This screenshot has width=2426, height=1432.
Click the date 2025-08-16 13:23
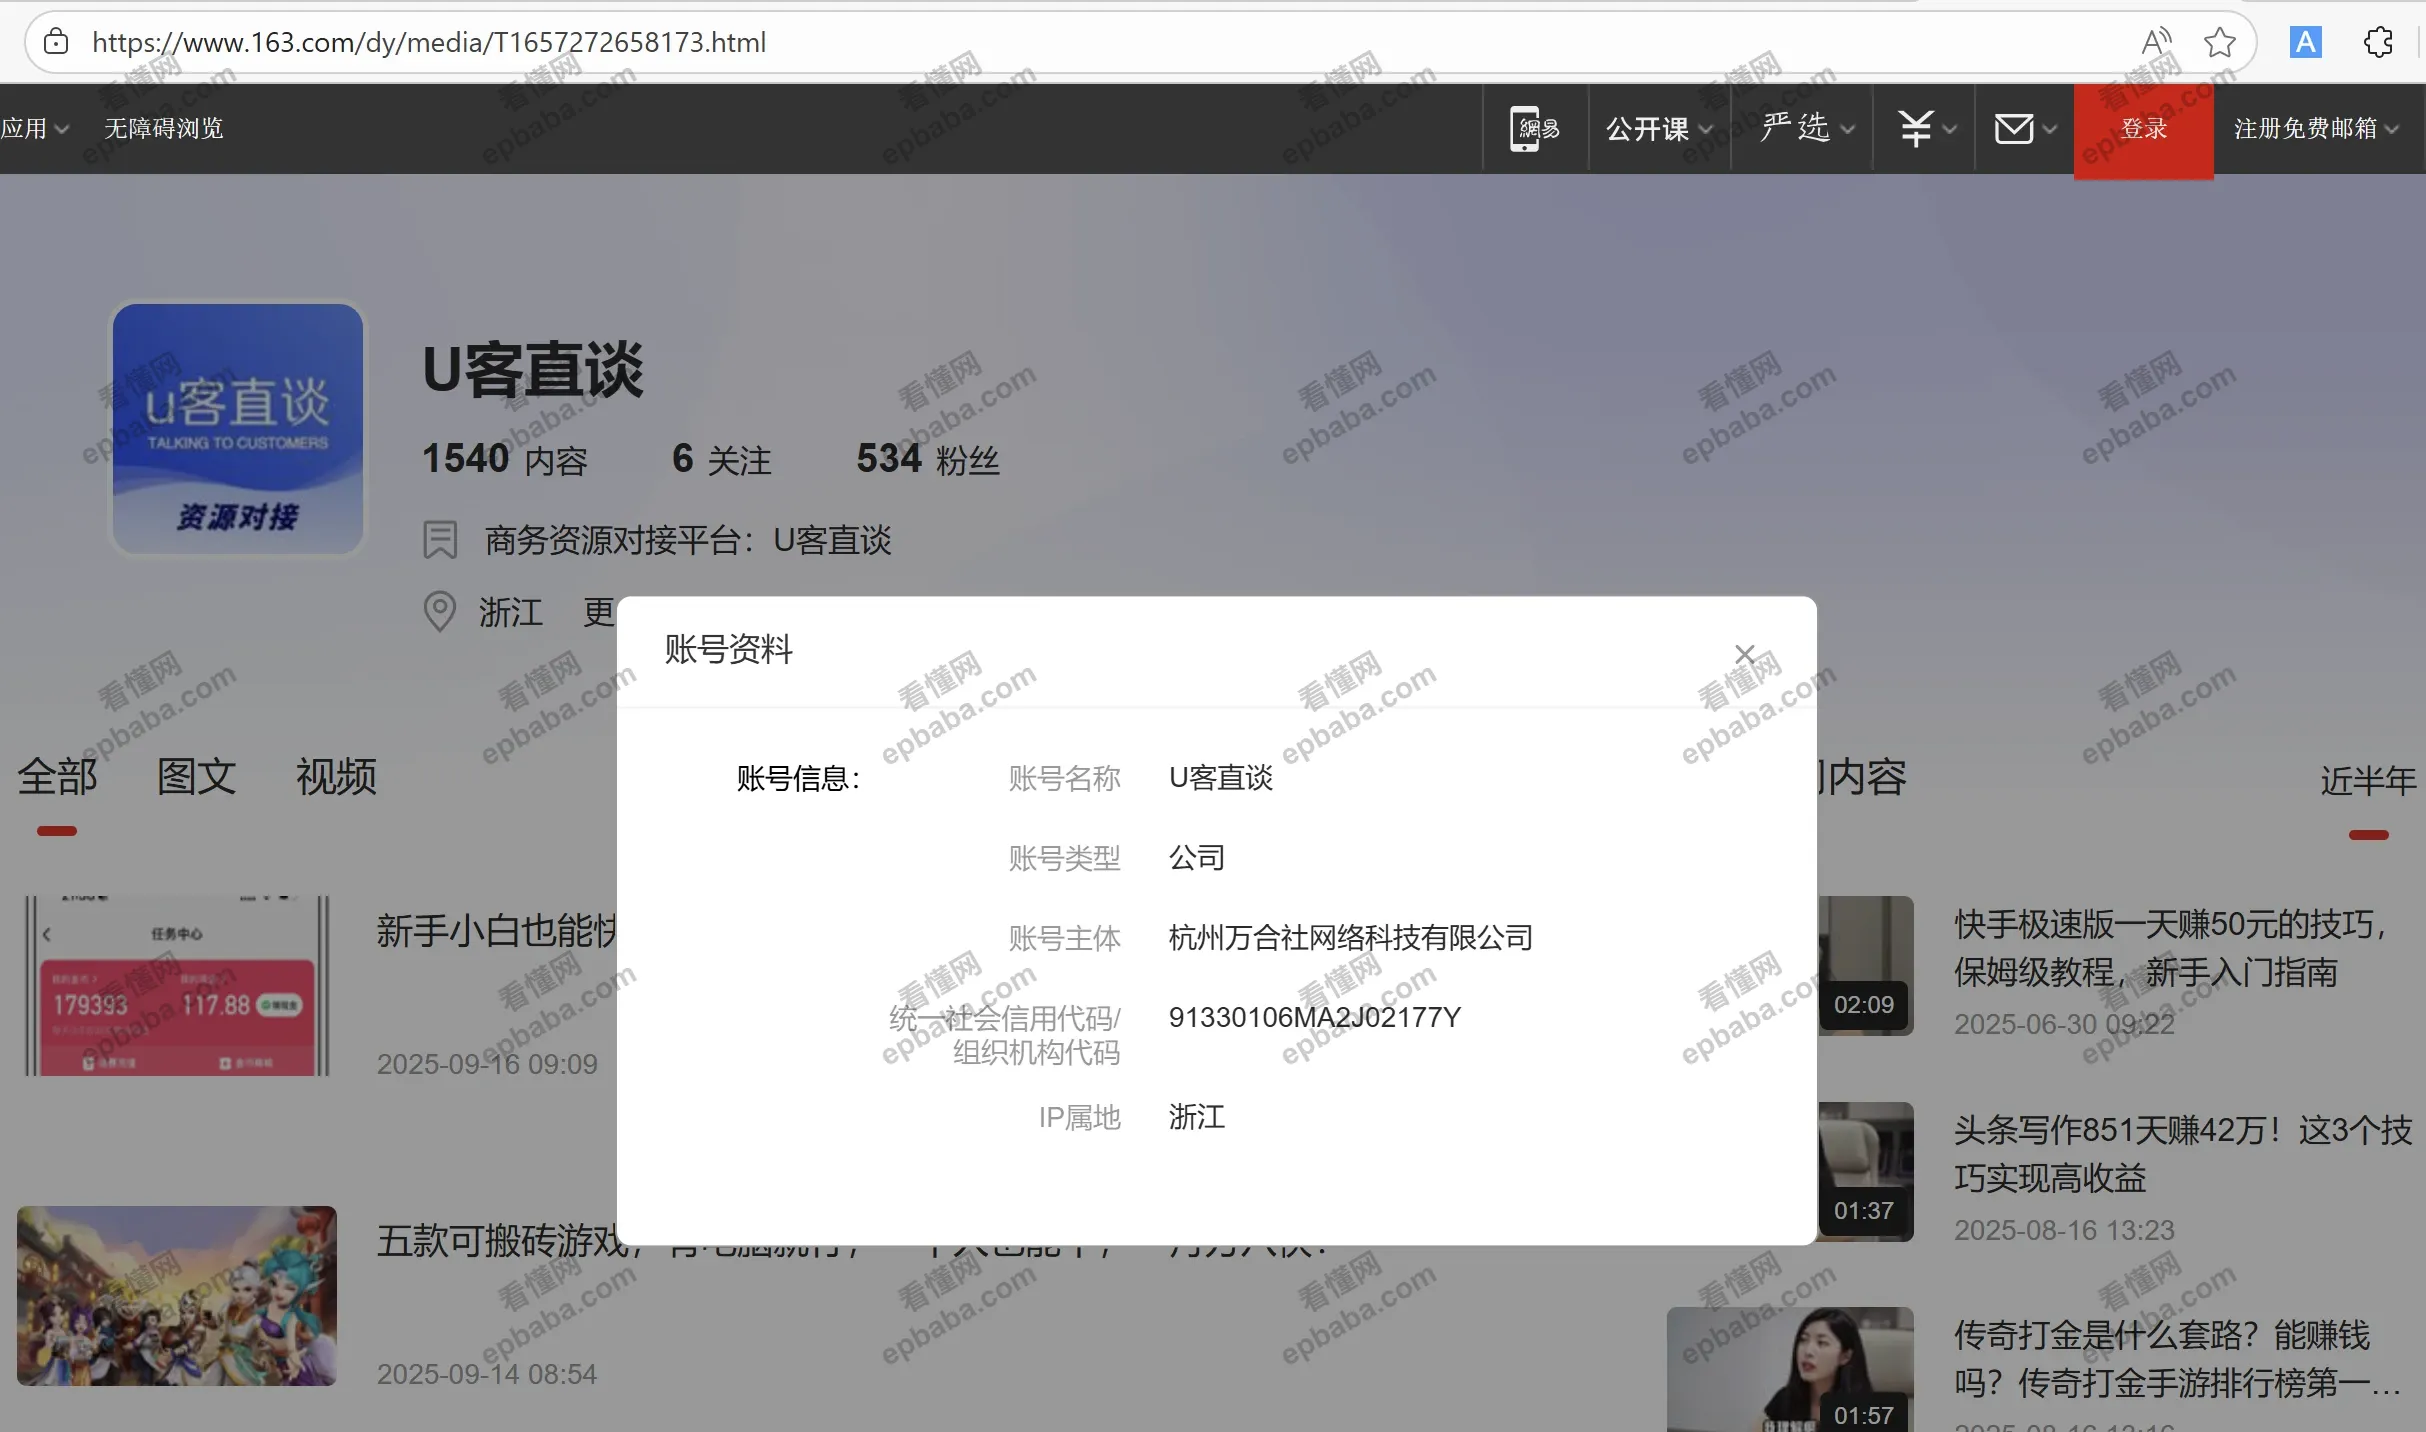pos(2065,1230)
